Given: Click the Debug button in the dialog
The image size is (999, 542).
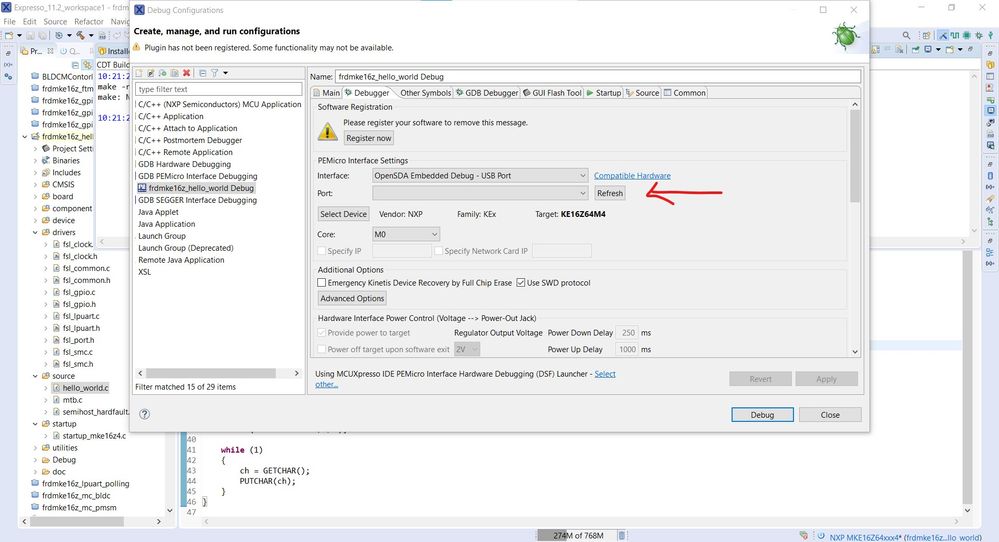Looking at the screenshot, I should 762,415.
